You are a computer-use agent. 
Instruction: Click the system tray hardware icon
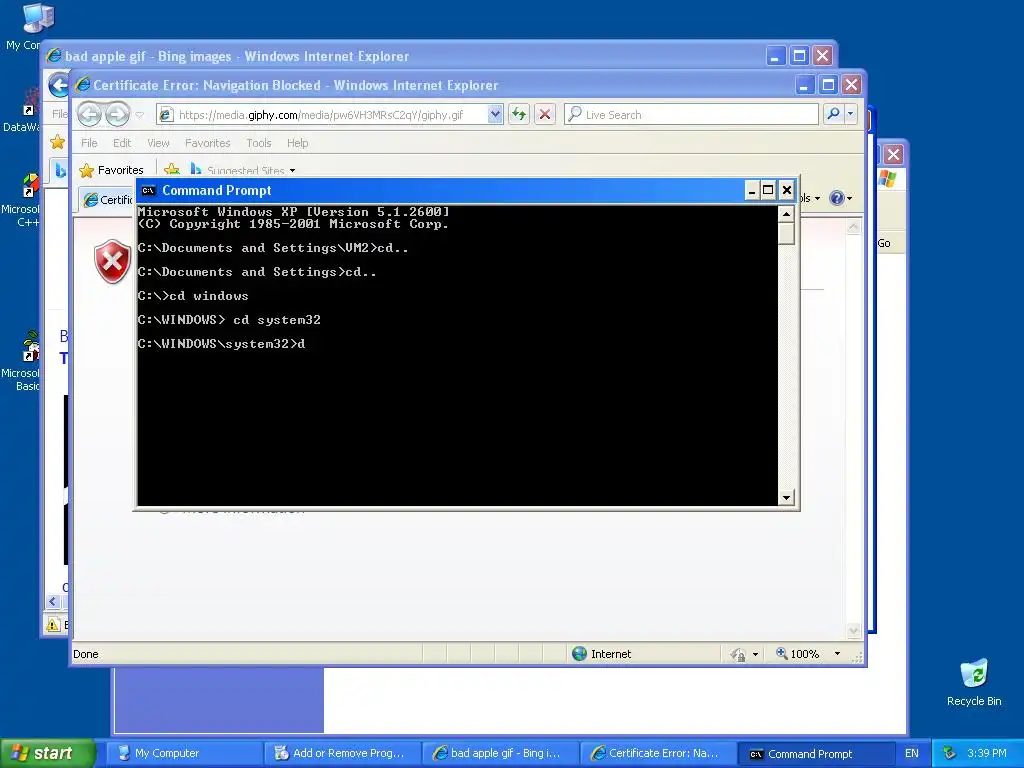click(x=950, y=753)
